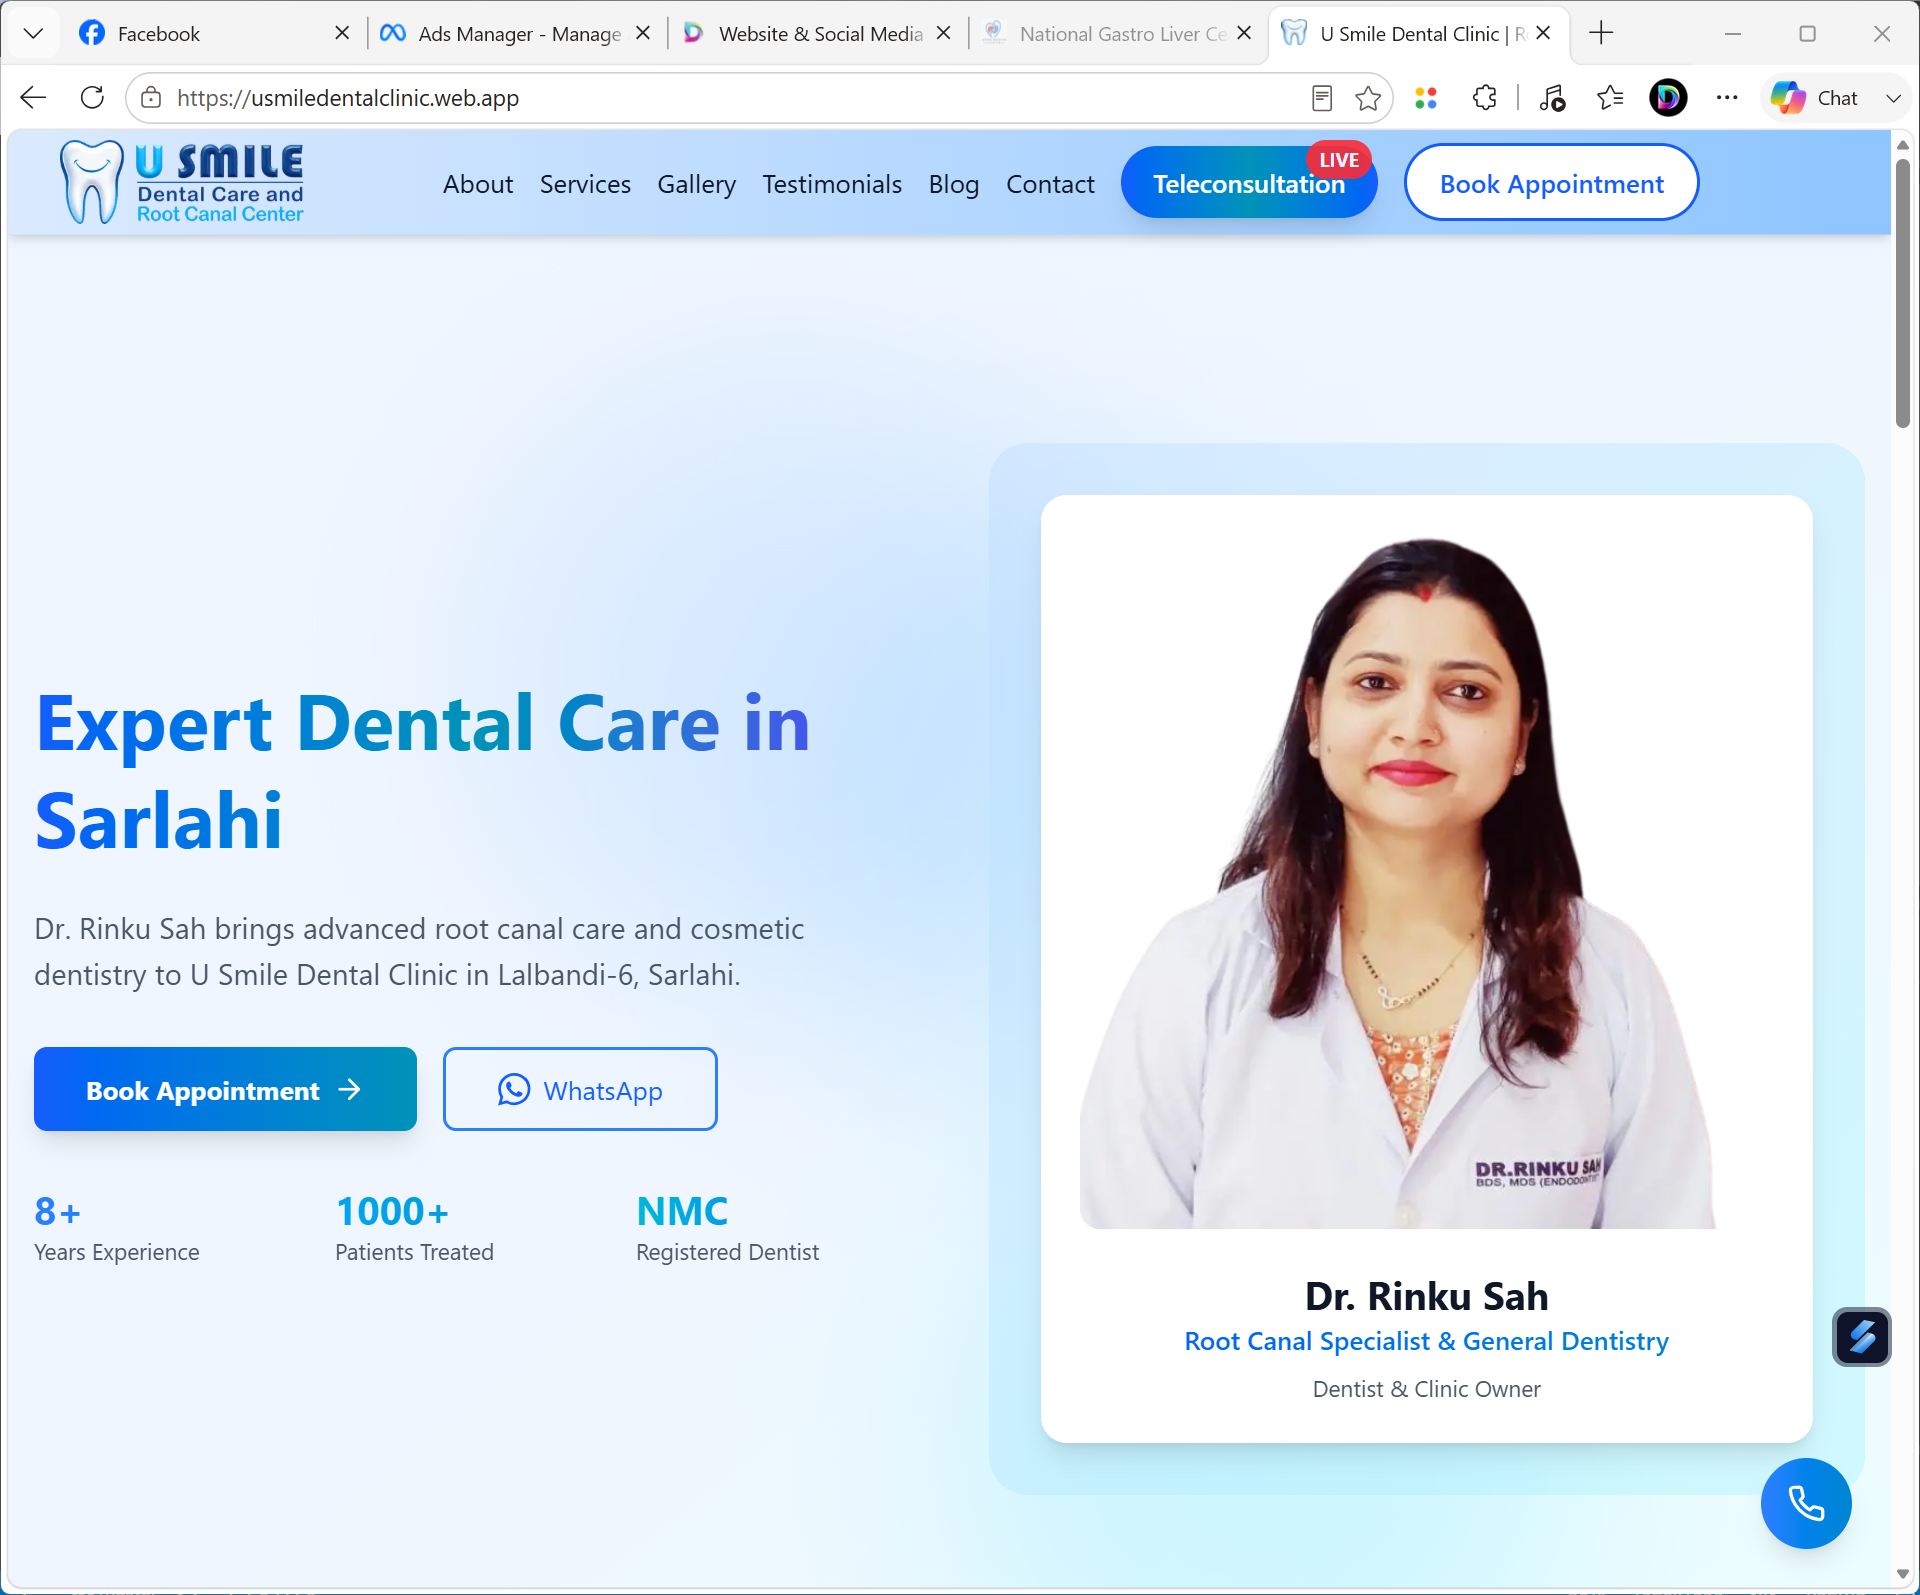Click the '8+' years experience stat
1920x1595 pixels.
[x=57, y=1211]
